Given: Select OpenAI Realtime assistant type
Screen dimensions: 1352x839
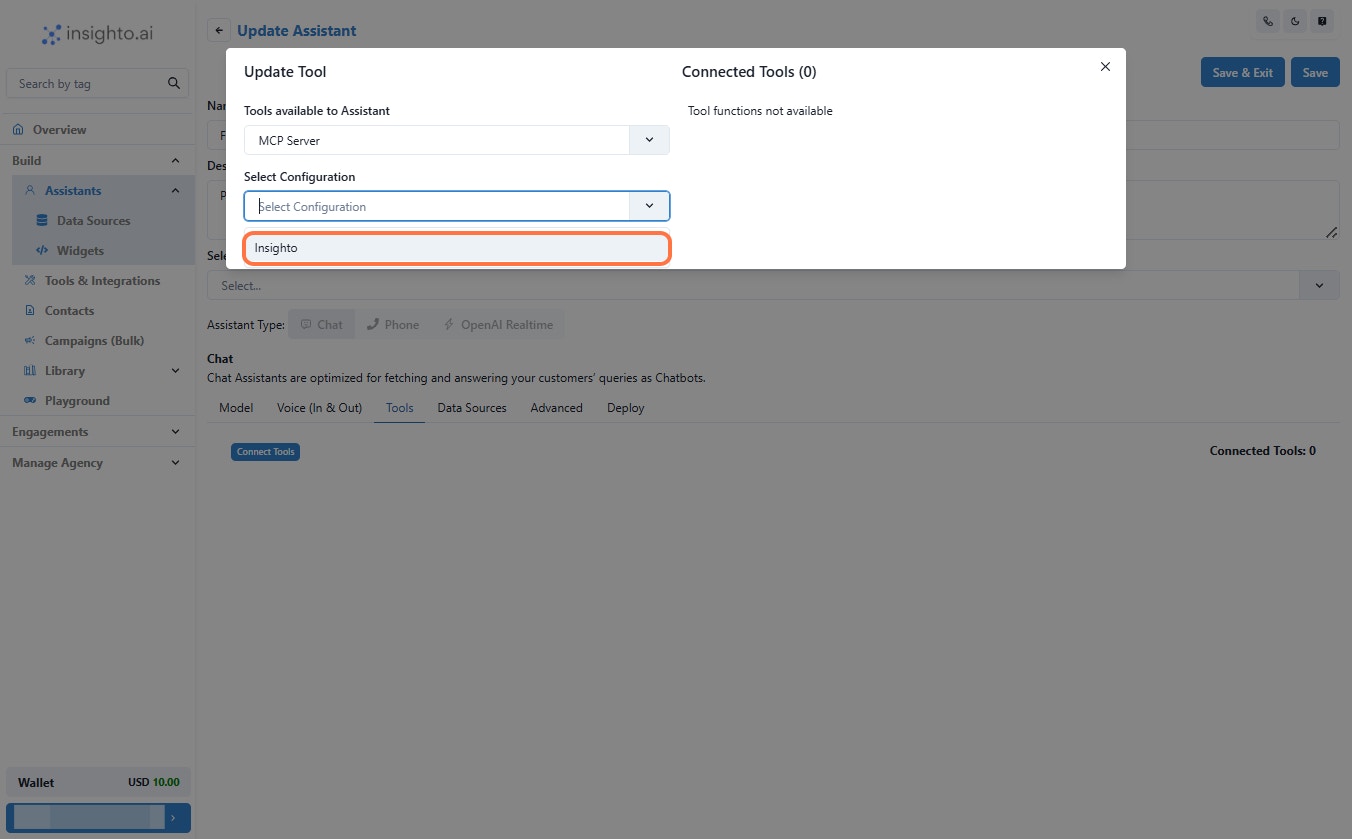Looking at the screenshot, I should pyautogui.click(x=498, y=325).
